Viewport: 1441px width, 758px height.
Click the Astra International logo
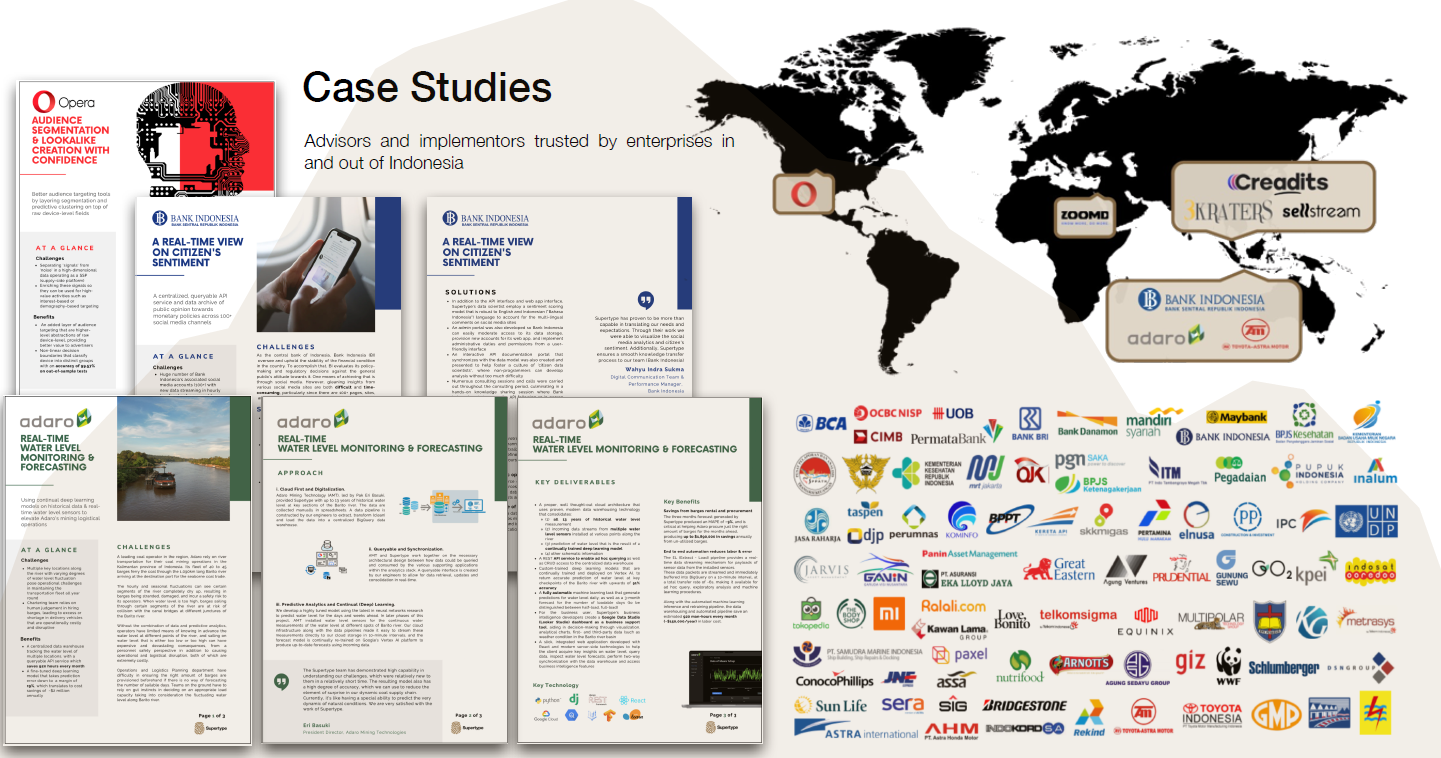pos(856,729)
